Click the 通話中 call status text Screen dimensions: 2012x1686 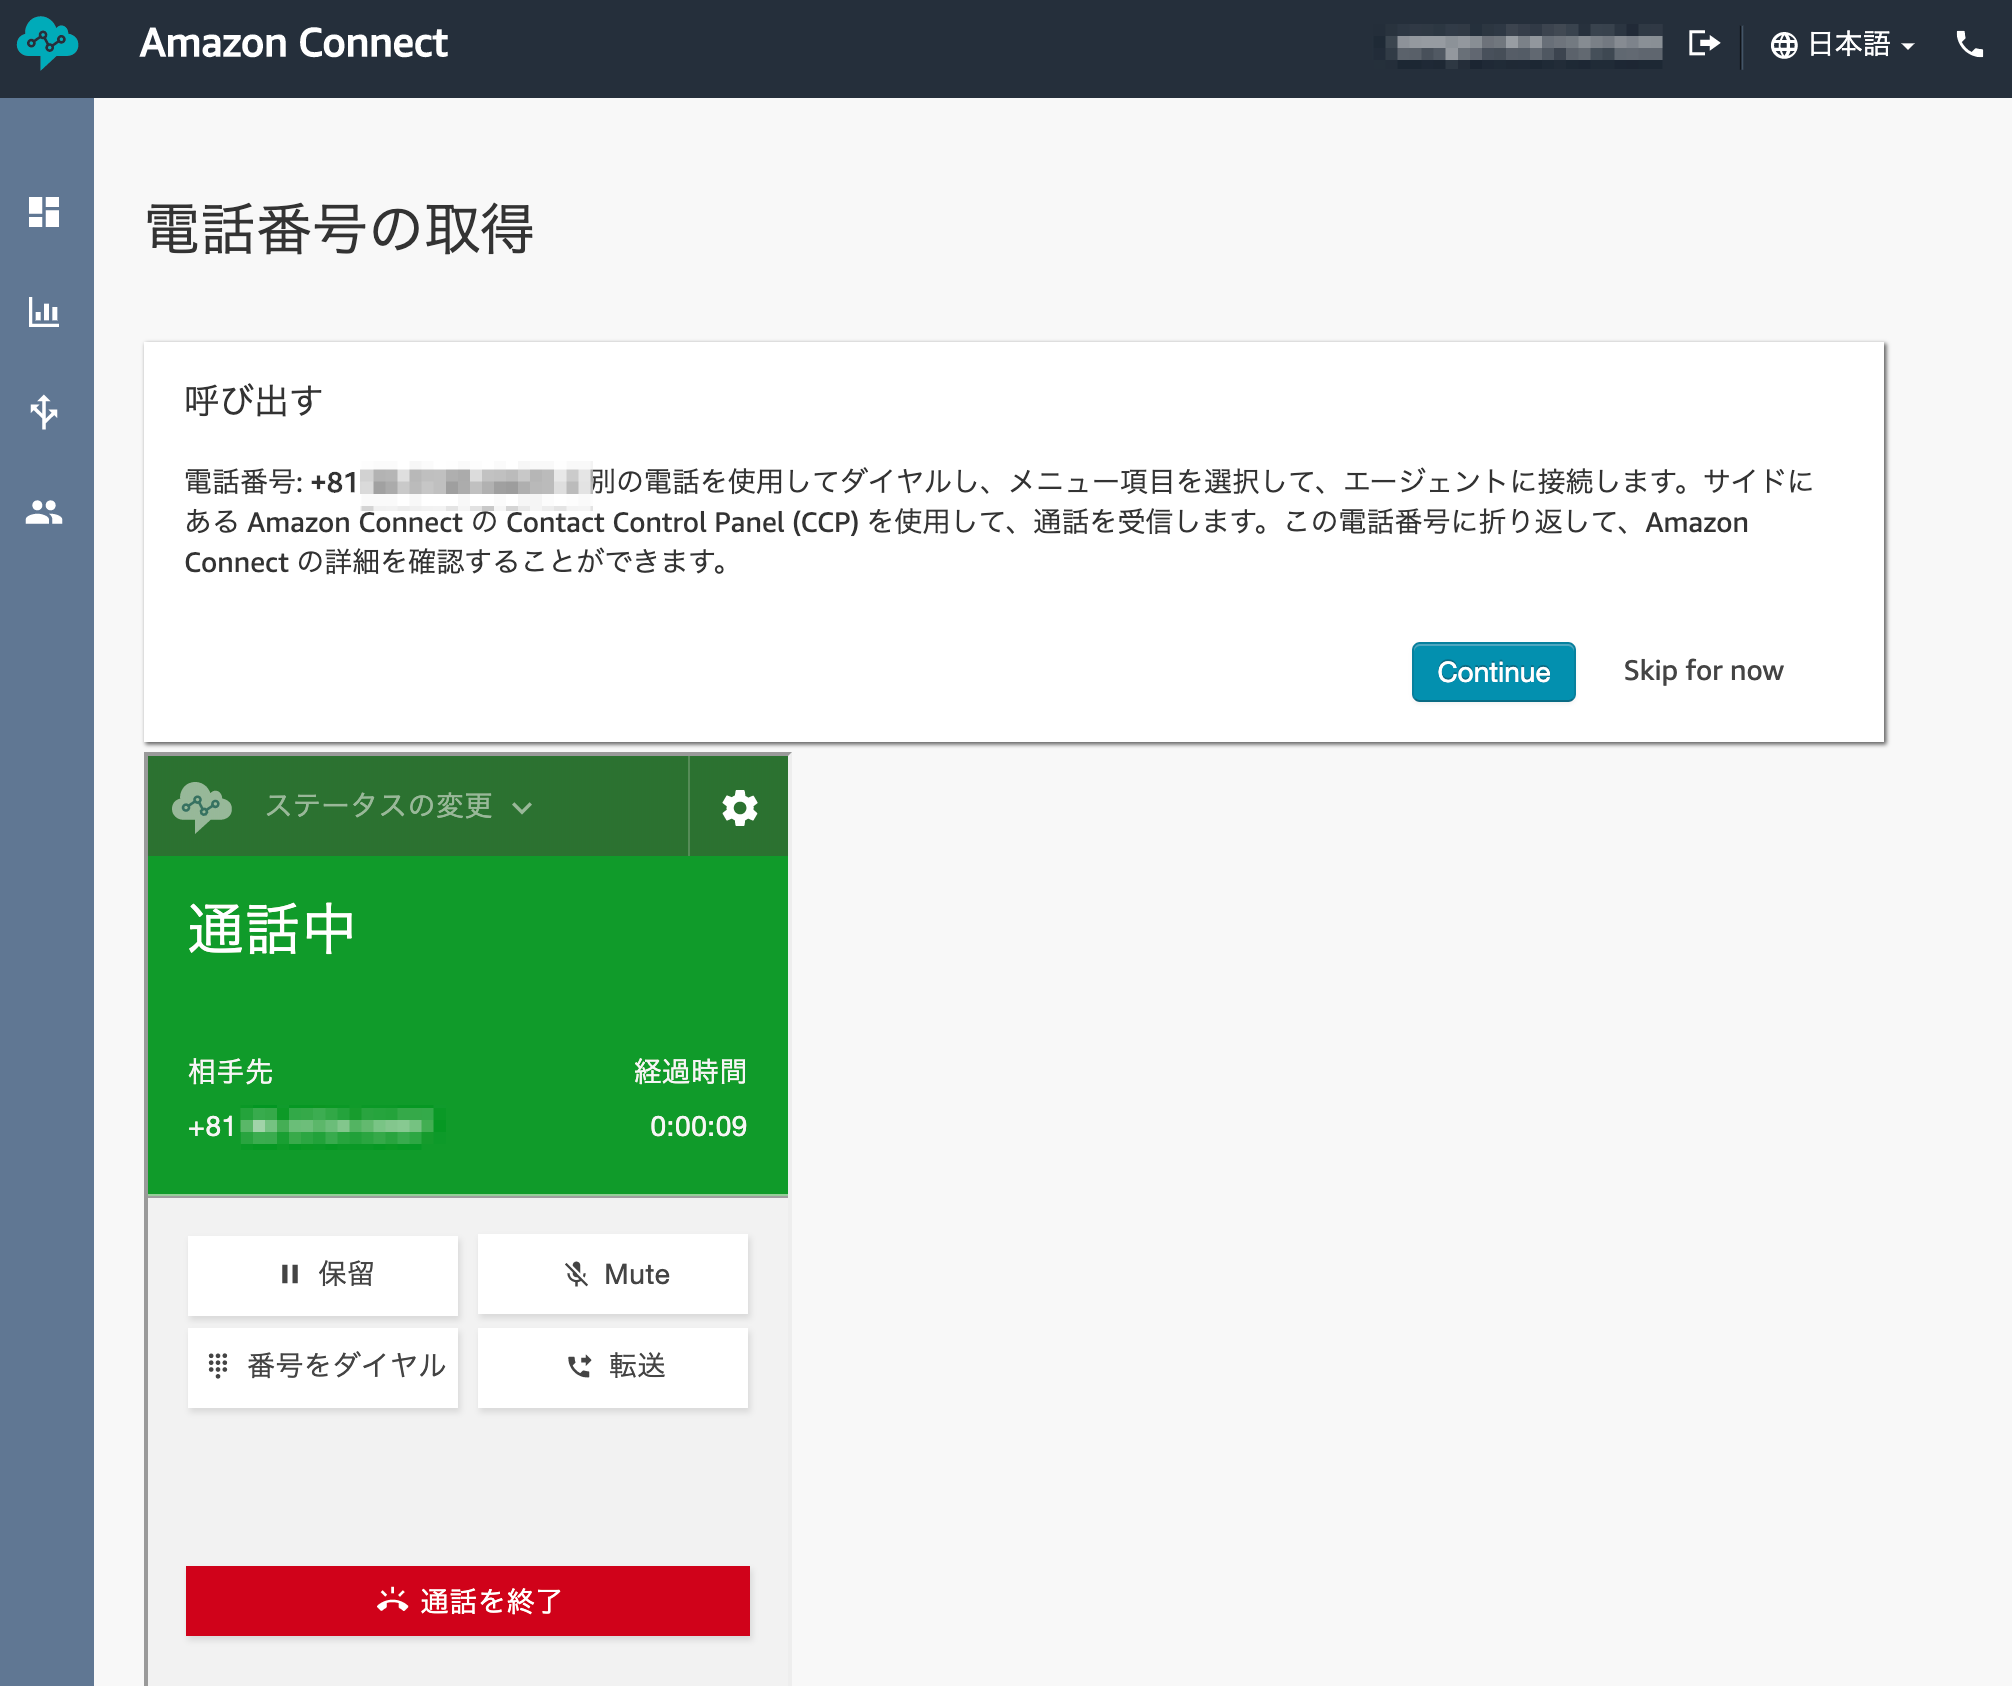272,929
